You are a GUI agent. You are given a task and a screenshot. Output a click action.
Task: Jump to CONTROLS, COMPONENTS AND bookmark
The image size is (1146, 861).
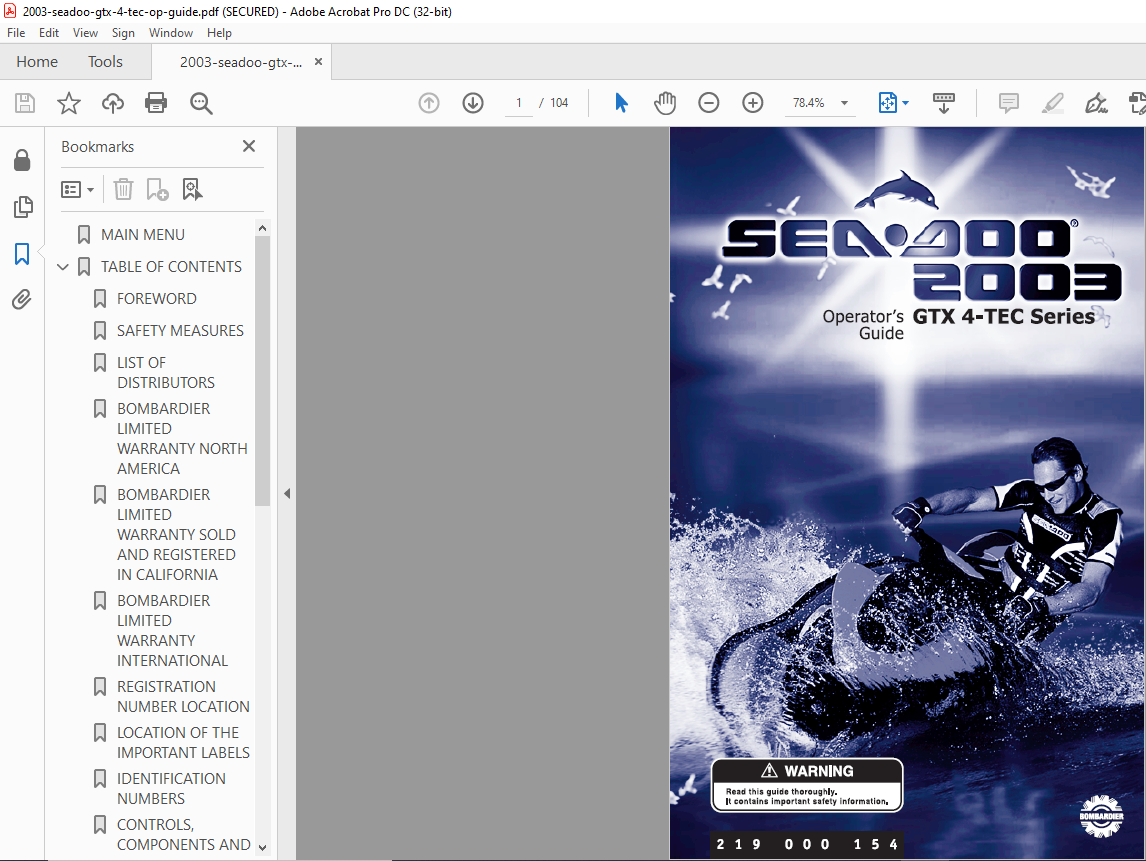pos(184,835)
